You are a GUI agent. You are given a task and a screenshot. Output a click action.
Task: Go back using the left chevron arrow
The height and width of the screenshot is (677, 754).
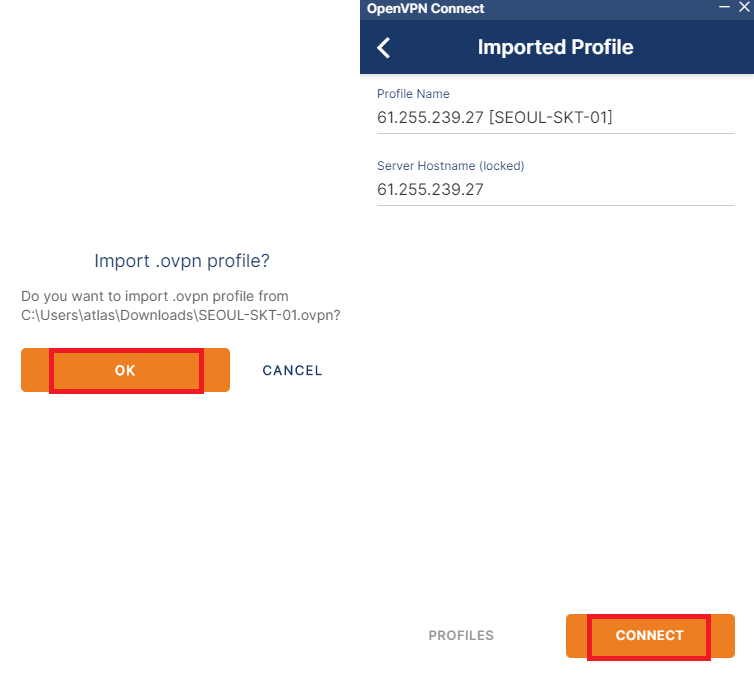384,48
